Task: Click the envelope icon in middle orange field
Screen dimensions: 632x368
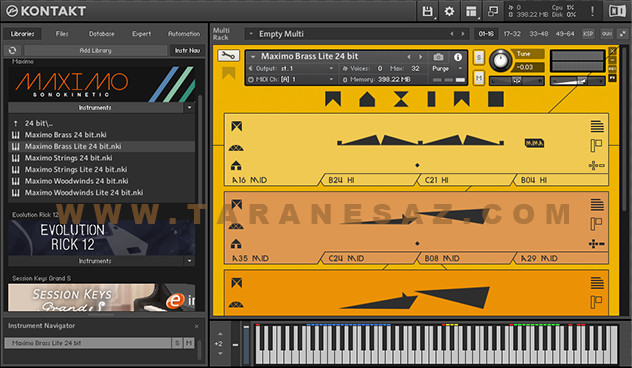Action: point(237,204)
